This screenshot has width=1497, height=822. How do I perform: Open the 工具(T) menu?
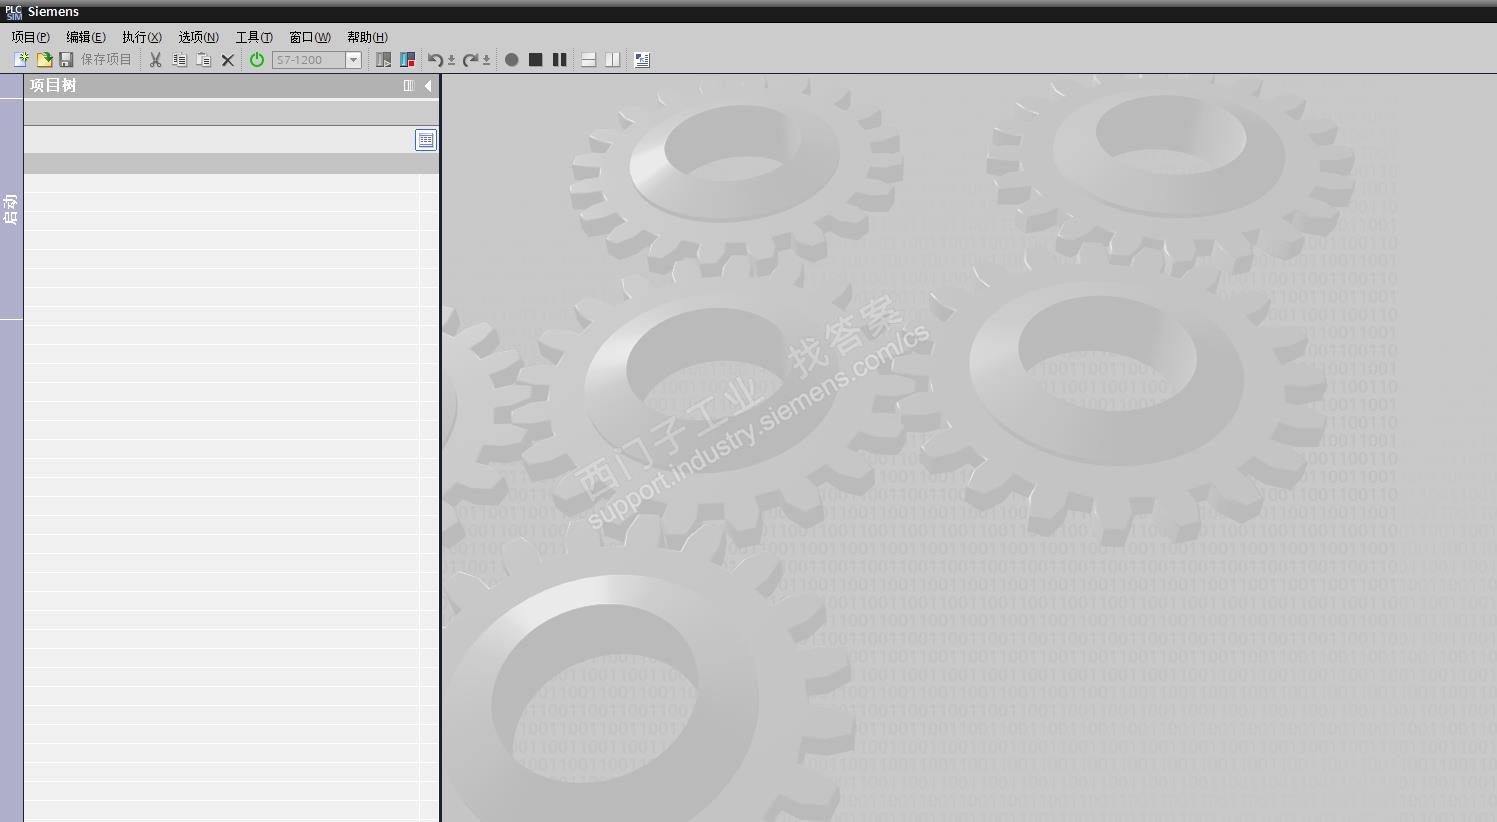tap(254, 37)
